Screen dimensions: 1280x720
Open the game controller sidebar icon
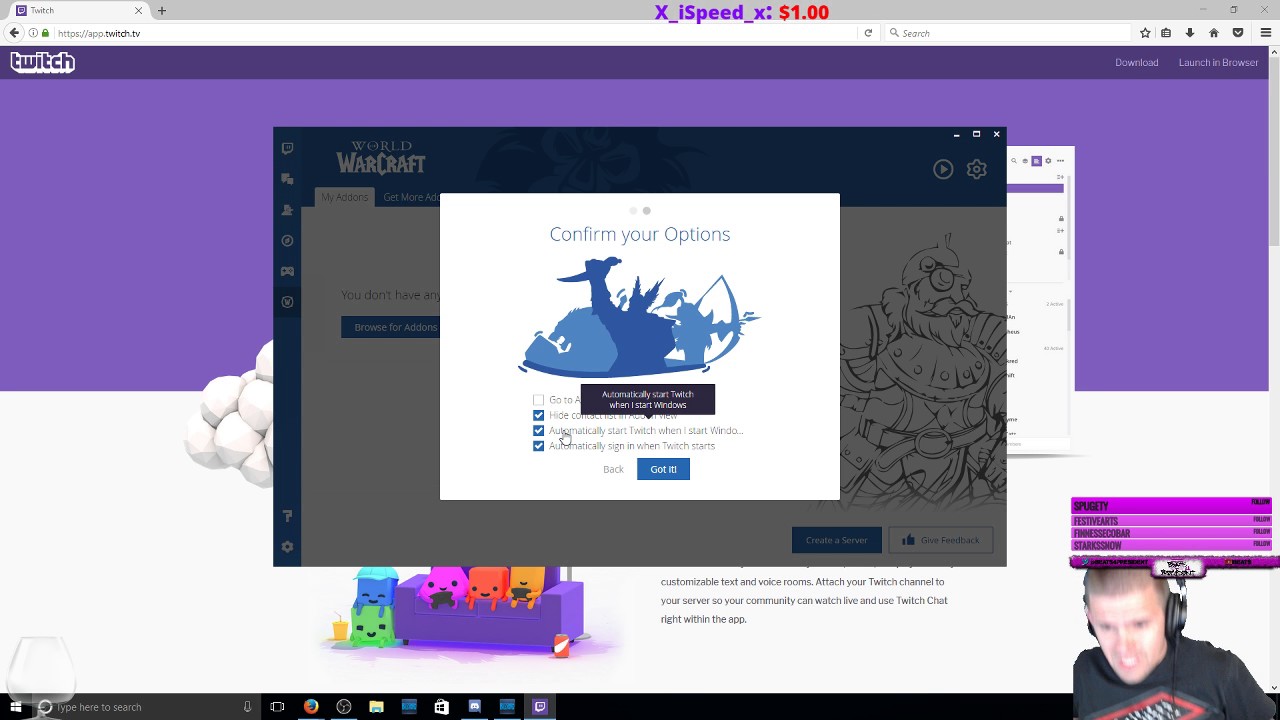pos(287,271)
